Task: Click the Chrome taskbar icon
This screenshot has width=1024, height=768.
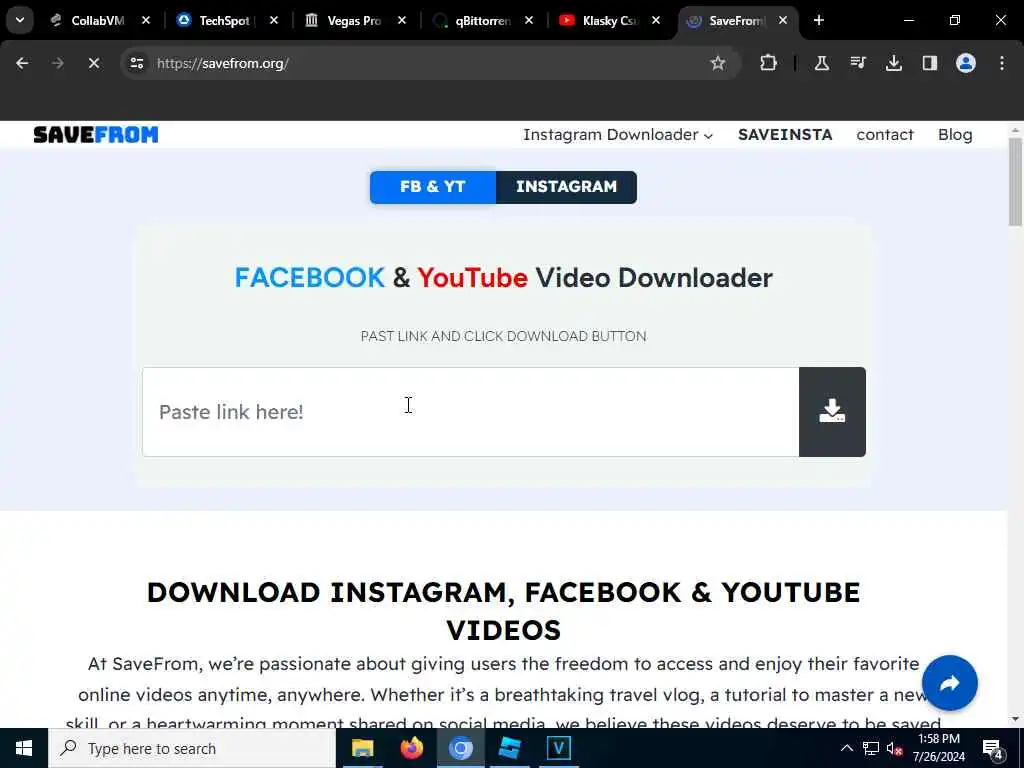Action: tap(460, 748)
